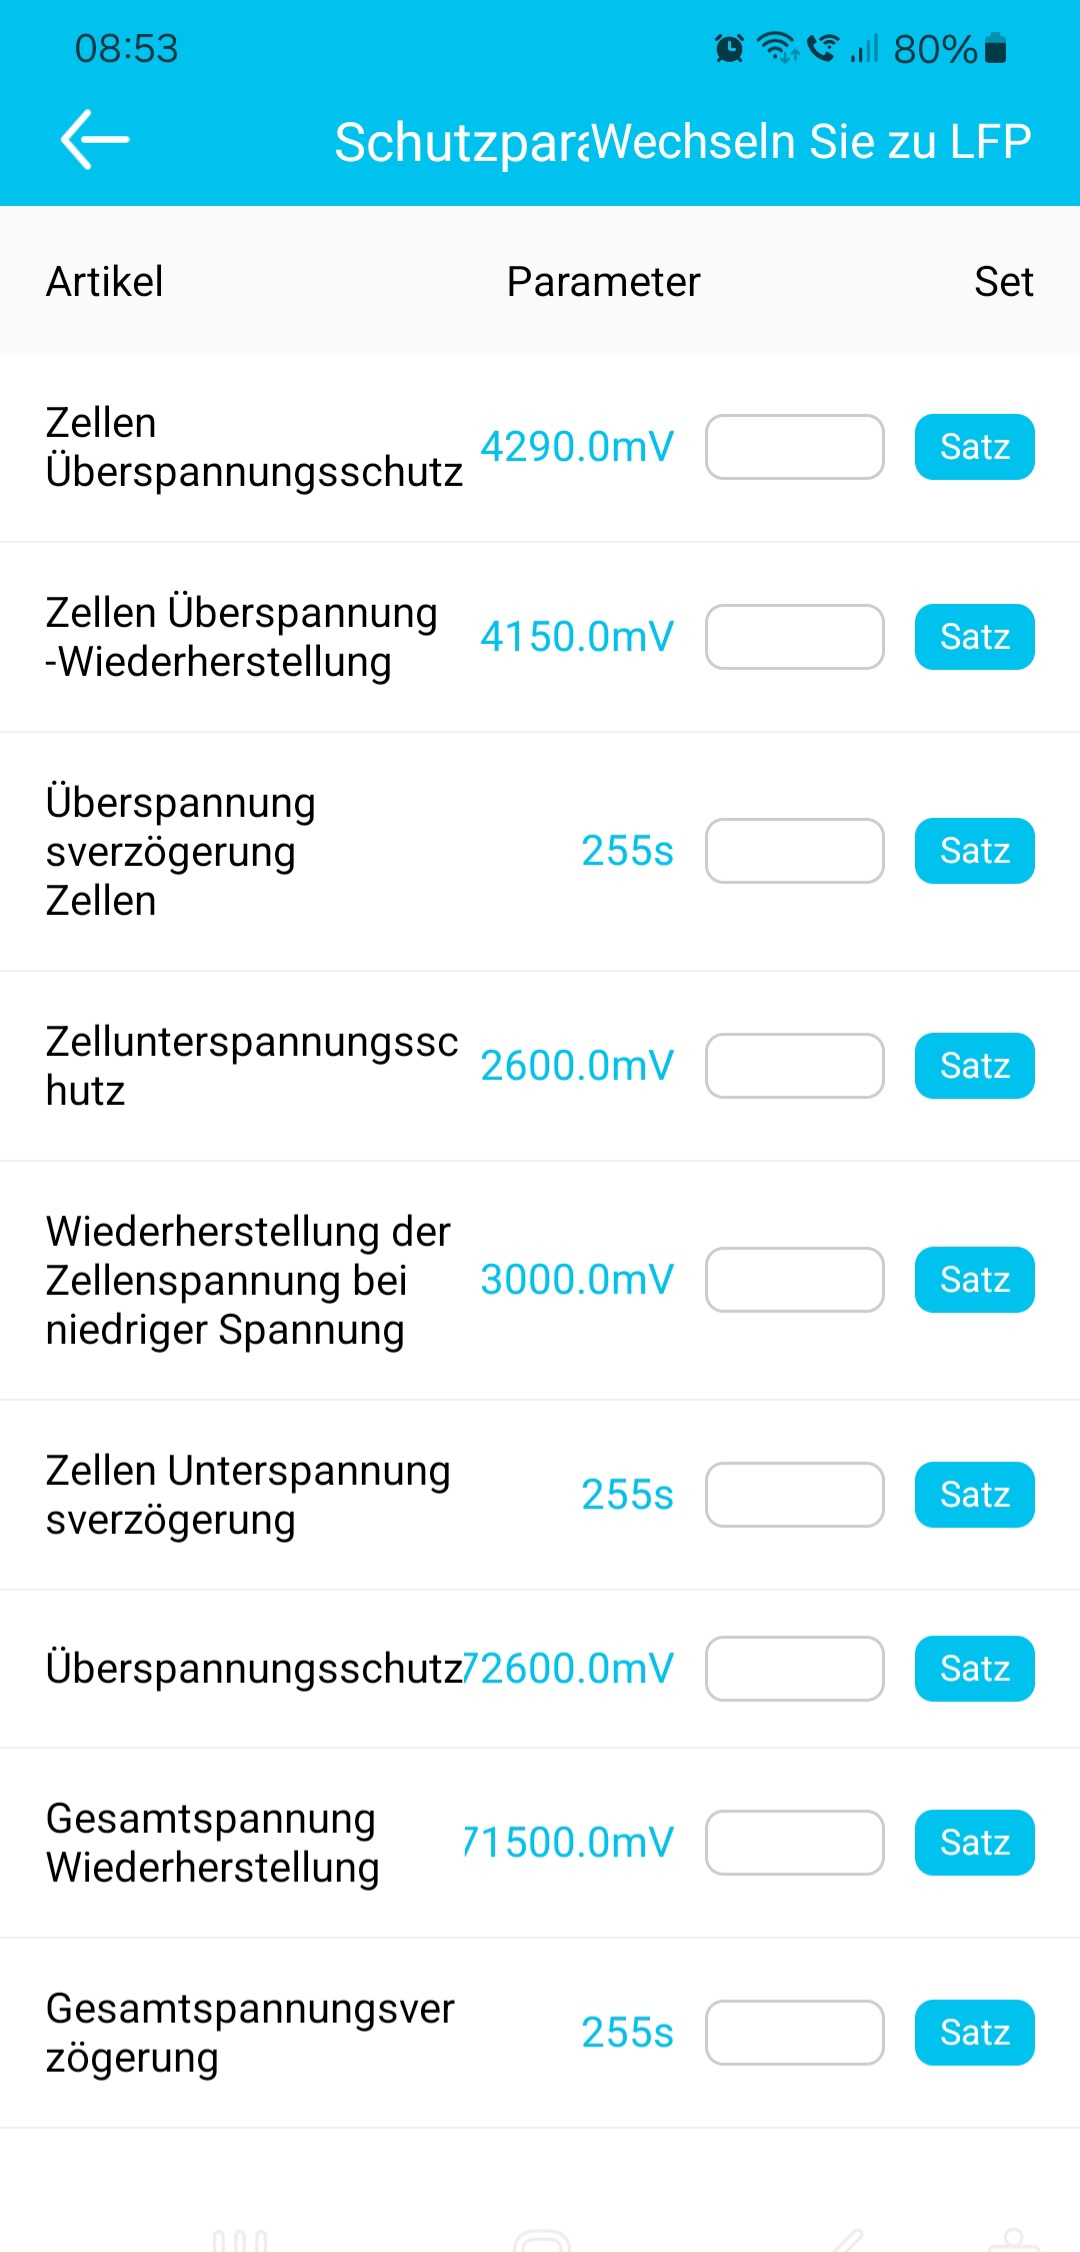Image resolution: width=1080 pixels, height=2252 pixels.
Task: Focus the input field for Zellen Überspannungsschutz
Action: click(x=794, y=447)
